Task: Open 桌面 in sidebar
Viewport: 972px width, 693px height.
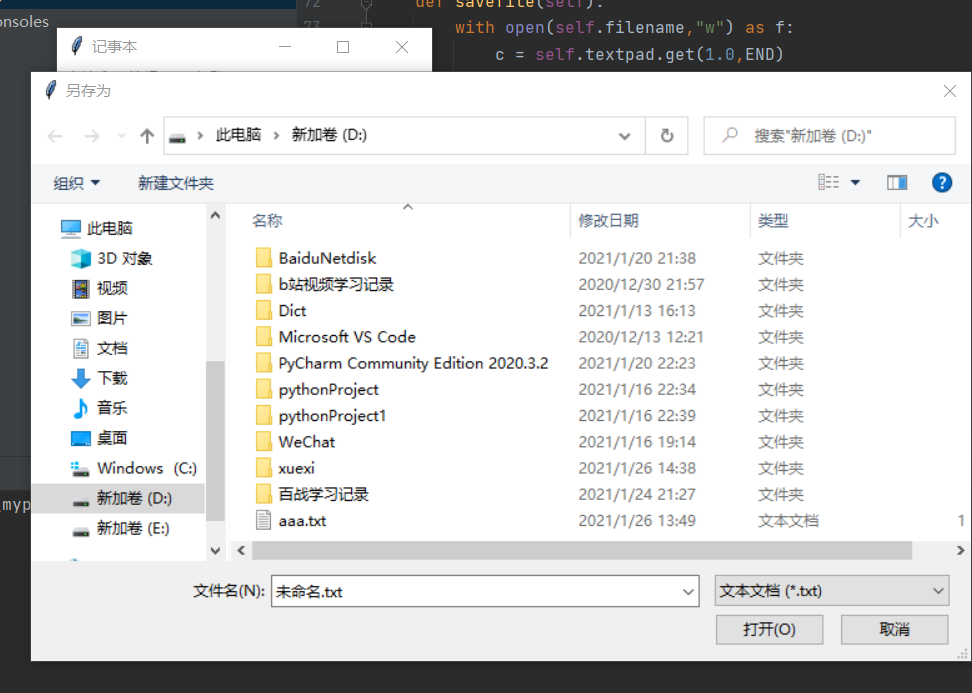Action: tap(100, 438)
